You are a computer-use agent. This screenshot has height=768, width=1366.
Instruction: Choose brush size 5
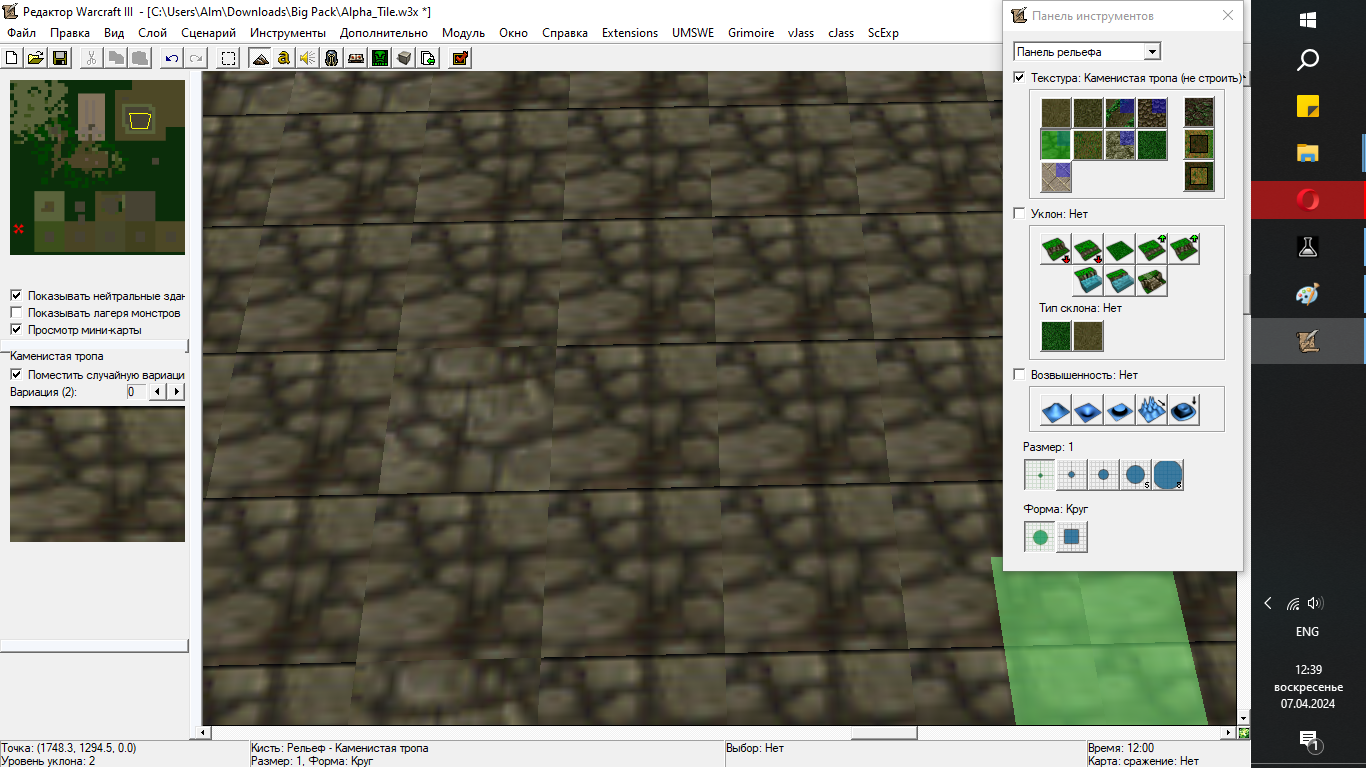click(x=1136, y=475)
